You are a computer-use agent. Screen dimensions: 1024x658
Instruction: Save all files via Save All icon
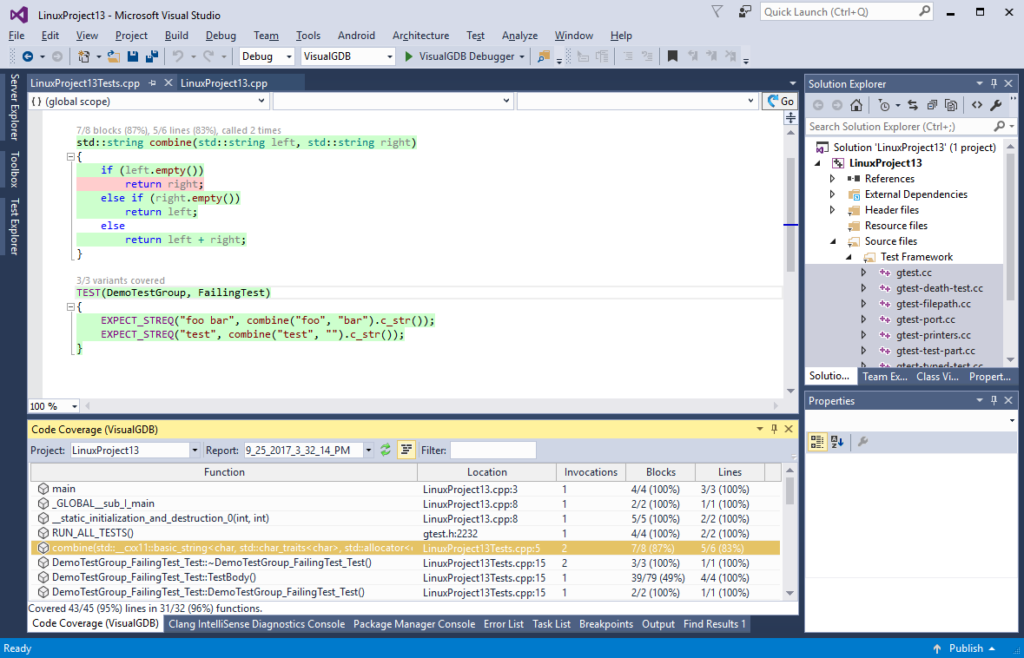pos(150,56)
